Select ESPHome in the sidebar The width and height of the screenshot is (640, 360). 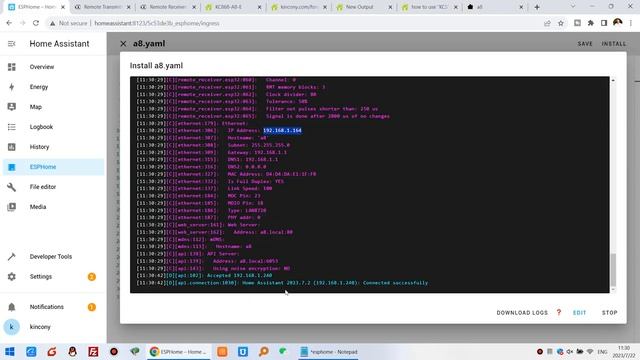pyautogui.click(x=53, y=167)
